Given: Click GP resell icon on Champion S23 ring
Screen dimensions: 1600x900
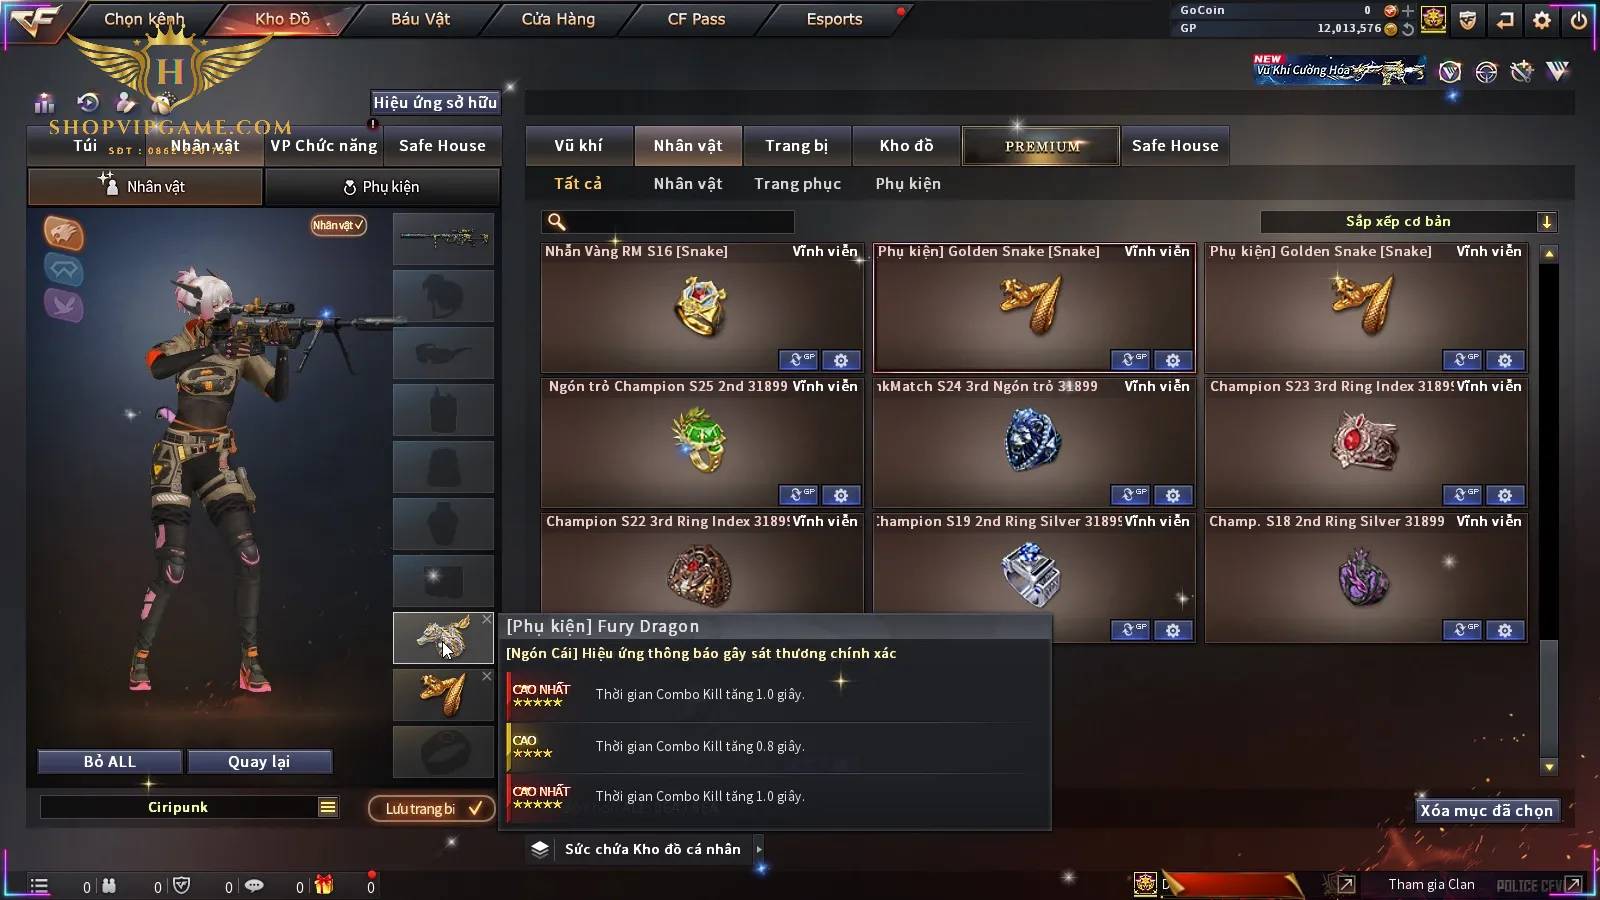Looking at the screenshot, I should tap(1462, 495).
